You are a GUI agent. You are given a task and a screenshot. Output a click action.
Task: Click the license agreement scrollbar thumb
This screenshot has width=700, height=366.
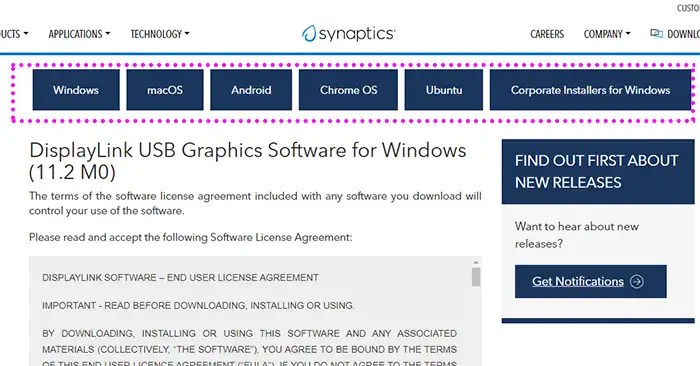click(x=476, y=277)
